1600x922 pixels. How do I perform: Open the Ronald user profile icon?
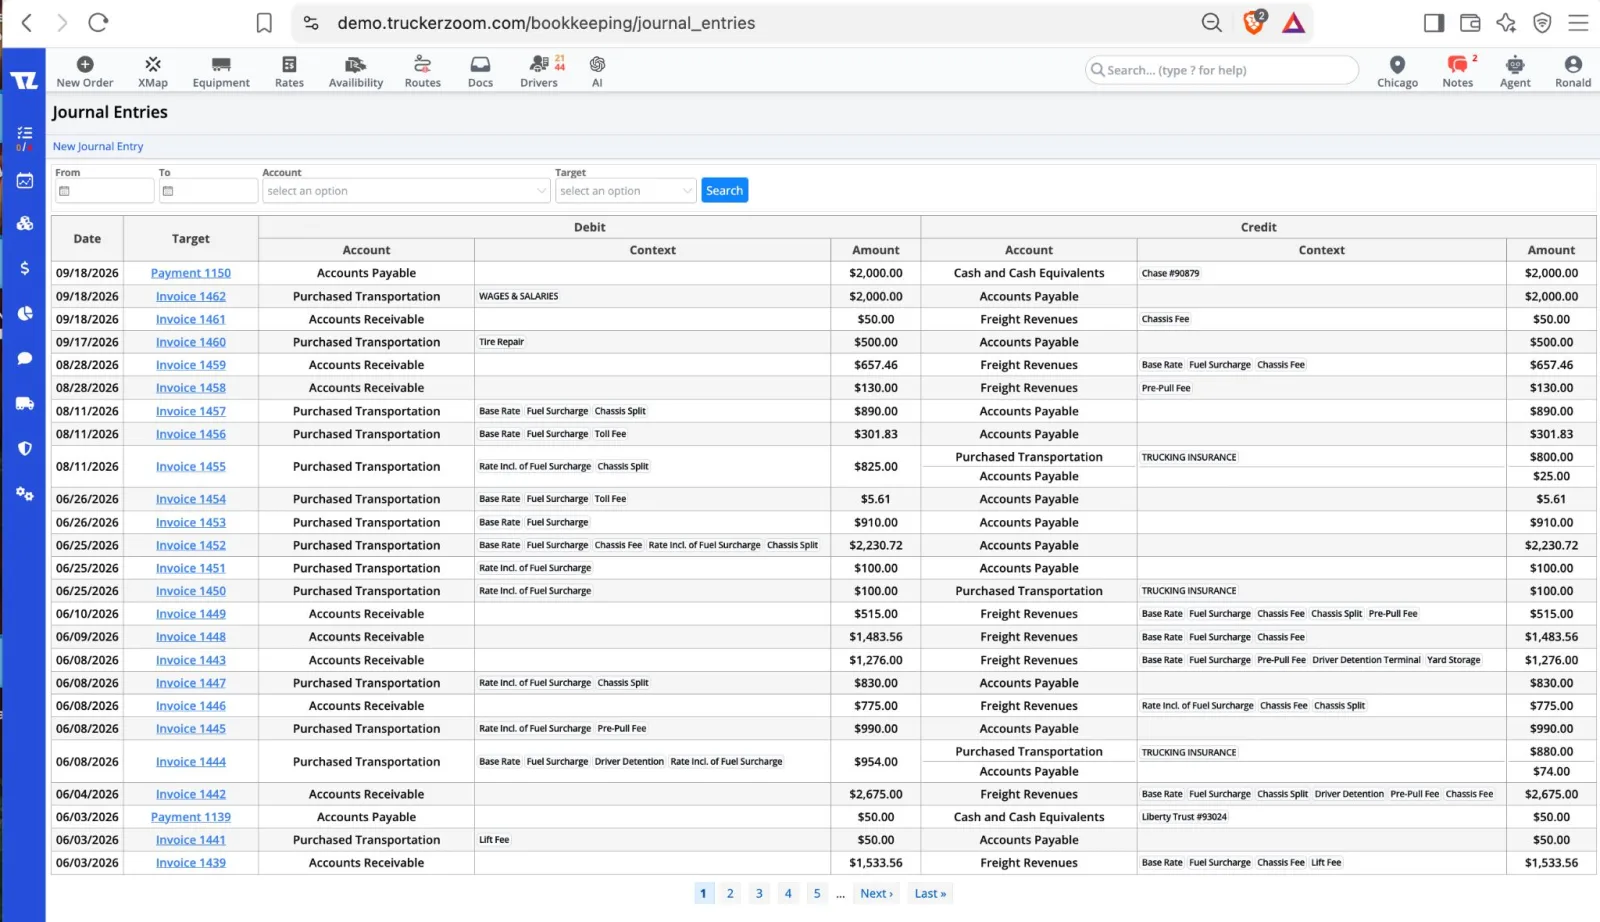pyautogui.click(x=1573, y=71)
